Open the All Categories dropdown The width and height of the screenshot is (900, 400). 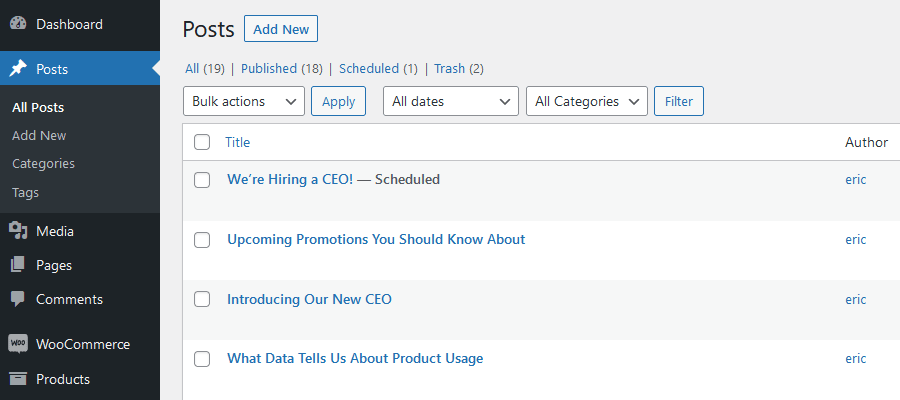click(586, 101)
